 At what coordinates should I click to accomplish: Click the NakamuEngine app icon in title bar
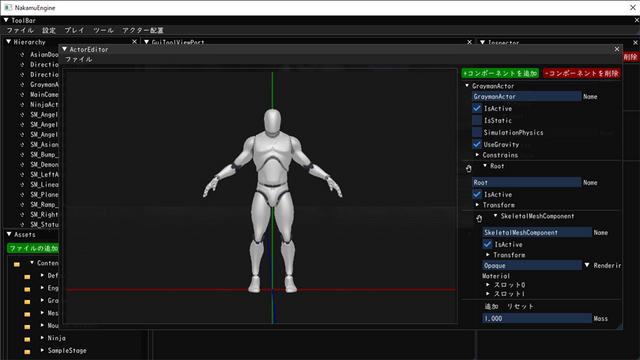[8, 8]
